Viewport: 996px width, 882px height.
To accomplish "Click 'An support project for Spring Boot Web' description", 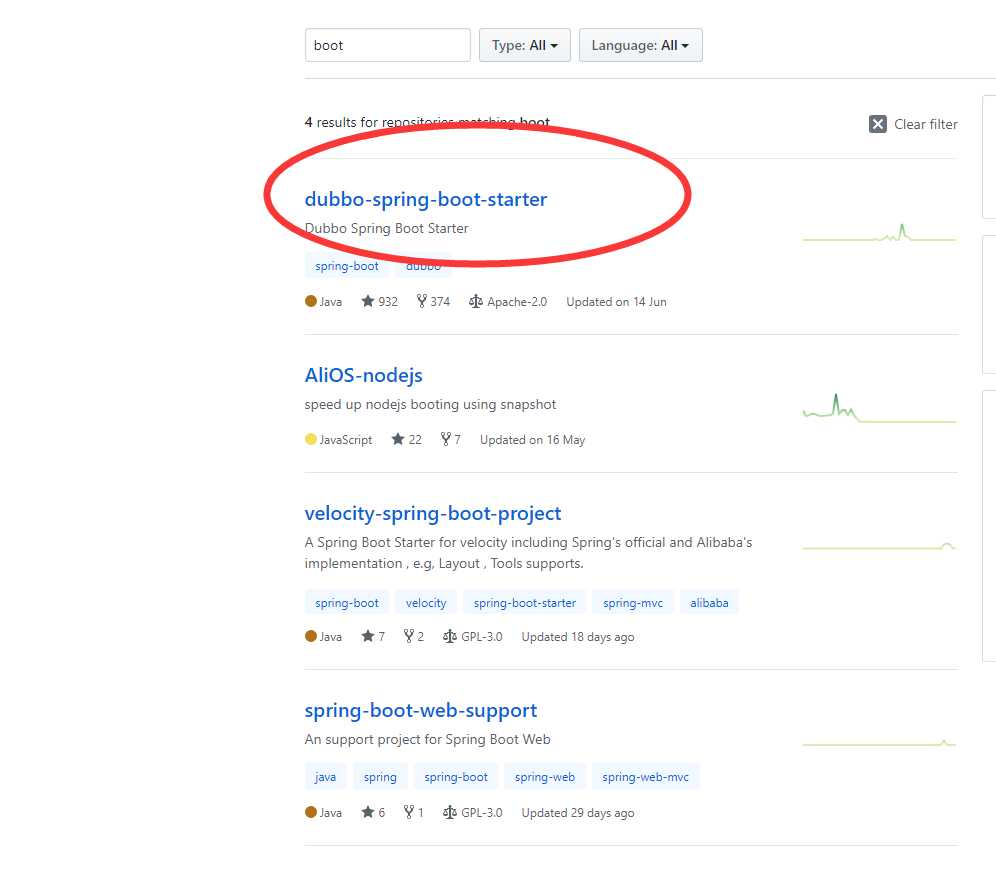I will click(427, 739).
